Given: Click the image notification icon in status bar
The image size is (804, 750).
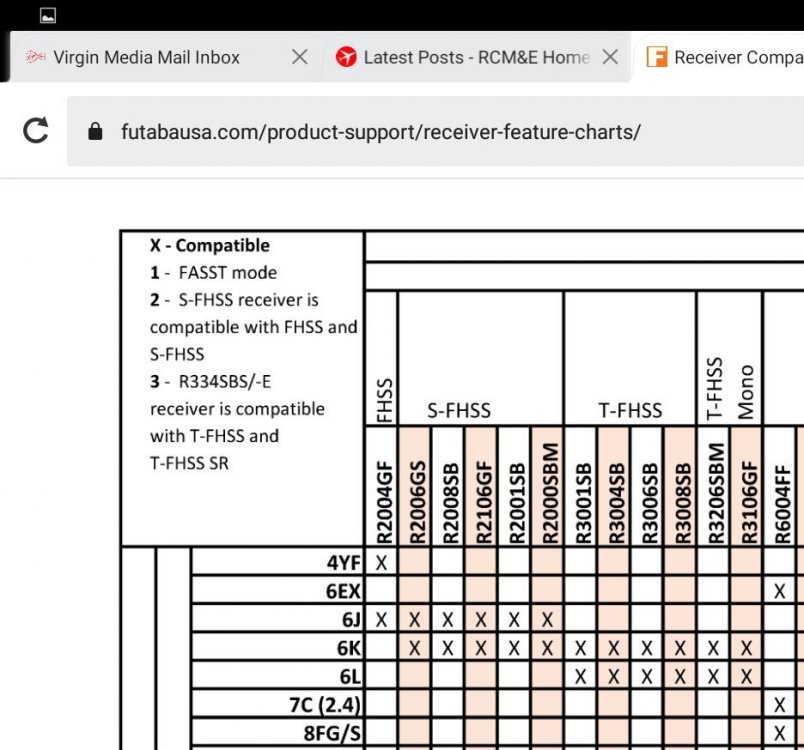Looking at the screenshot, I should pyautogui.click(x=48, y=16).
